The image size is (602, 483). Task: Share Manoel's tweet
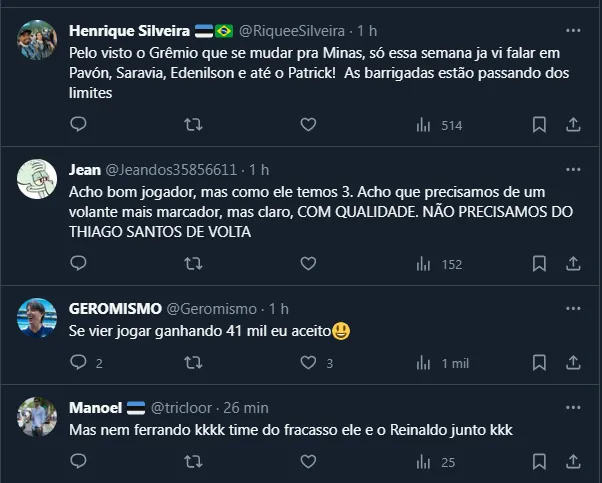point(573,462)
